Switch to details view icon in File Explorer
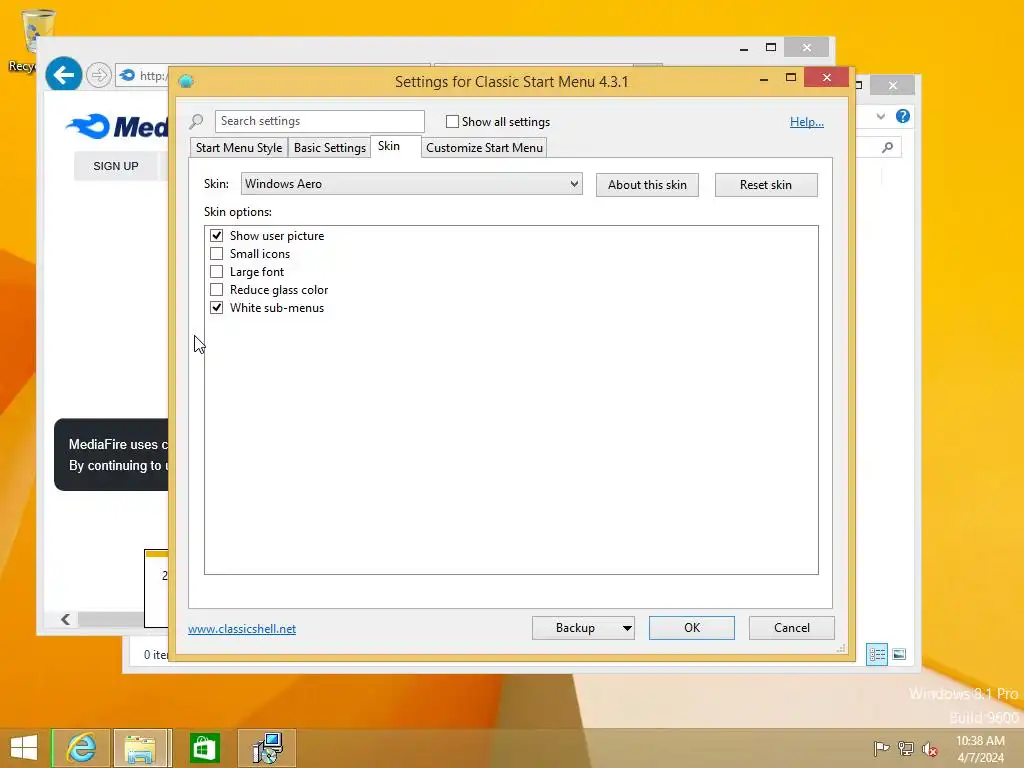1024x768 pixels. pos(876,654)
